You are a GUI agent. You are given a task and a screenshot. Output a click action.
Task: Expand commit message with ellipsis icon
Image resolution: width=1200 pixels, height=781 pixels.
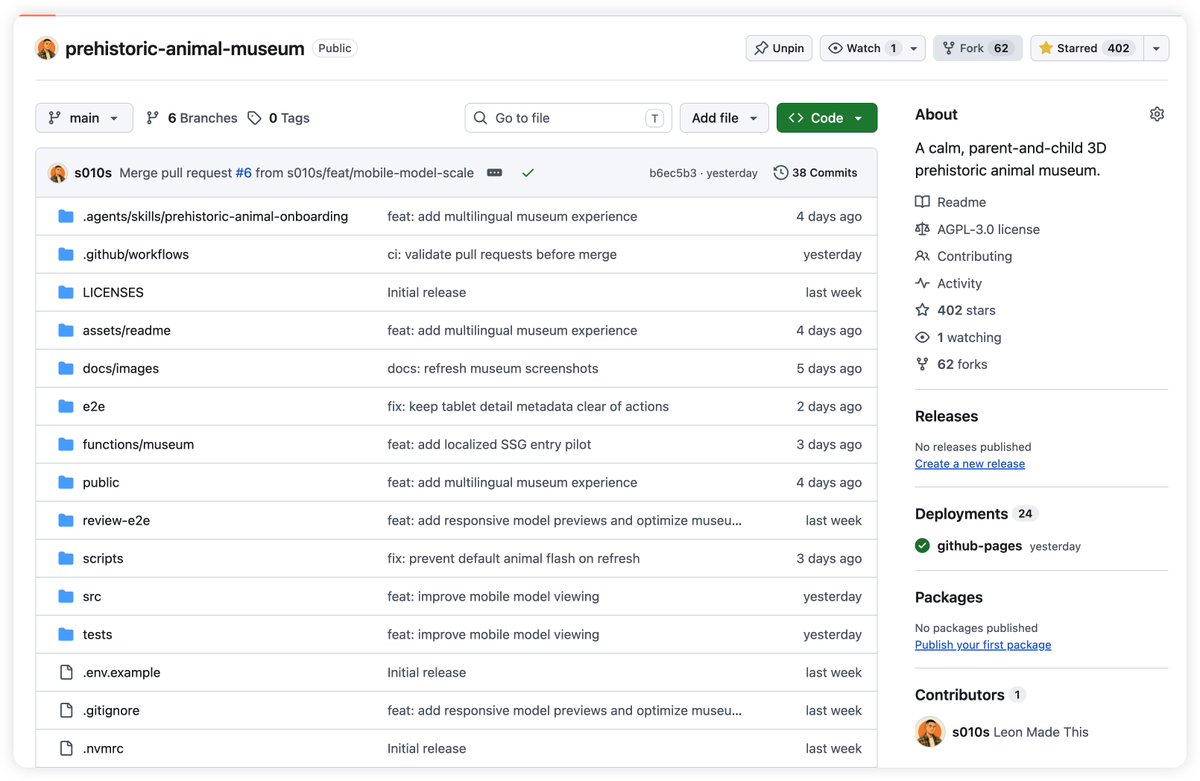[494, 173]
